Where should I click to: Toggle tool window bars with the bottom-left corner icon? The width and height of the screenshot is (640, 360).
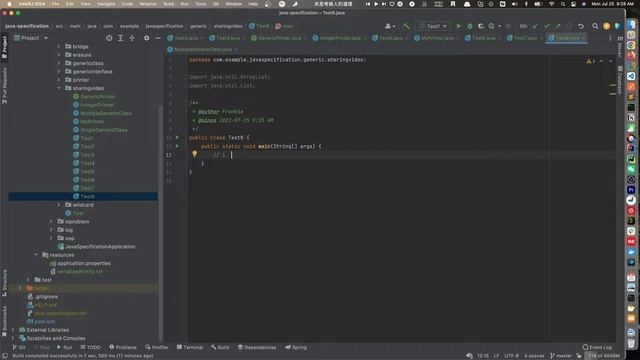(5, 356)
